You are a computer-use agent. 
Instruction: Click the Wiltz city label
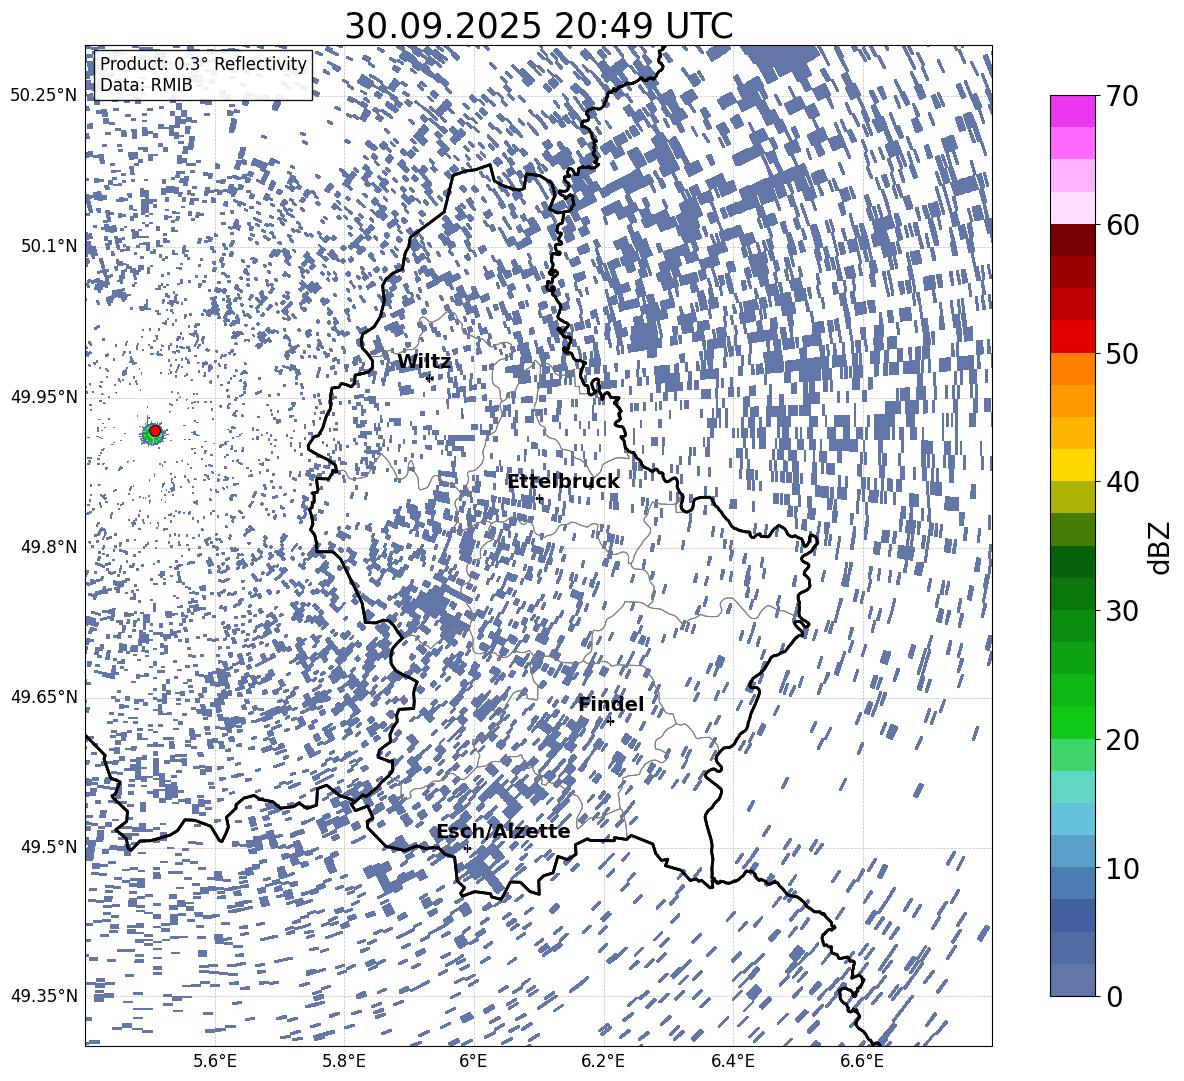pyautogui.click(x=424, y=362)
